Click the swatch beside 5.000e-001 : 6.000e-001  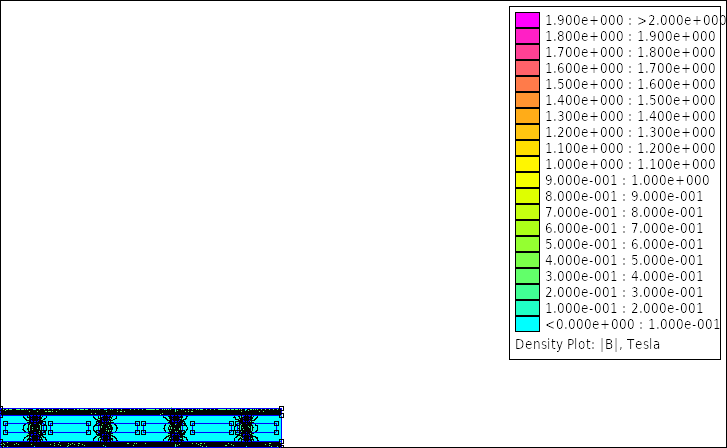pos(528,244)
